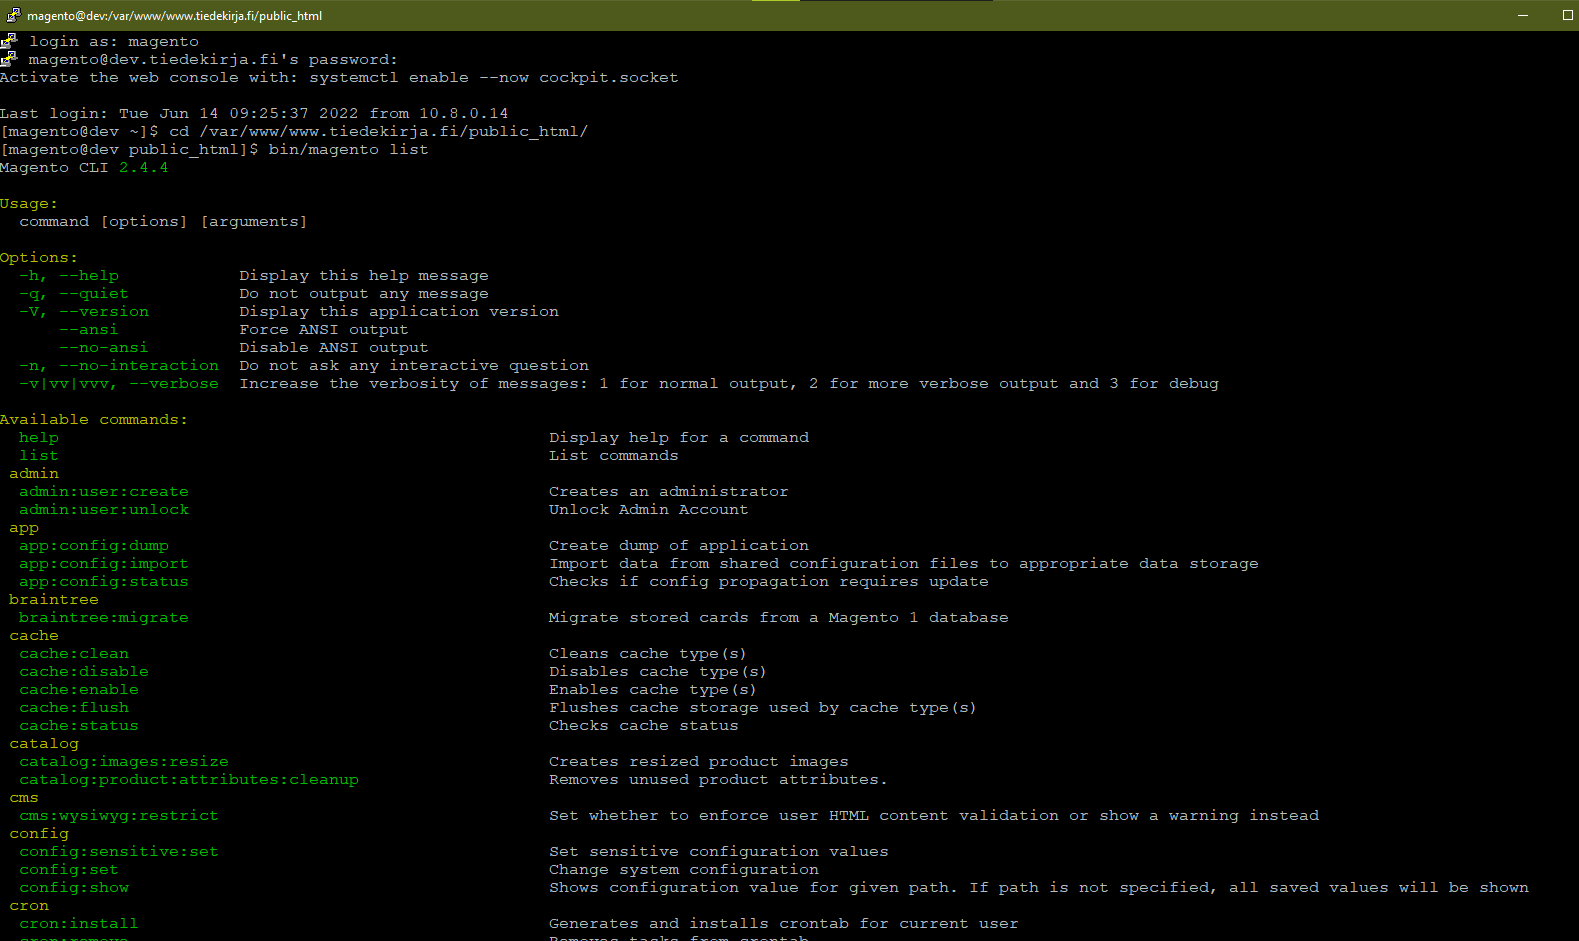Click 'app:config:import' command
This screenshot has height=941, width=1579.
coord(104,564)
